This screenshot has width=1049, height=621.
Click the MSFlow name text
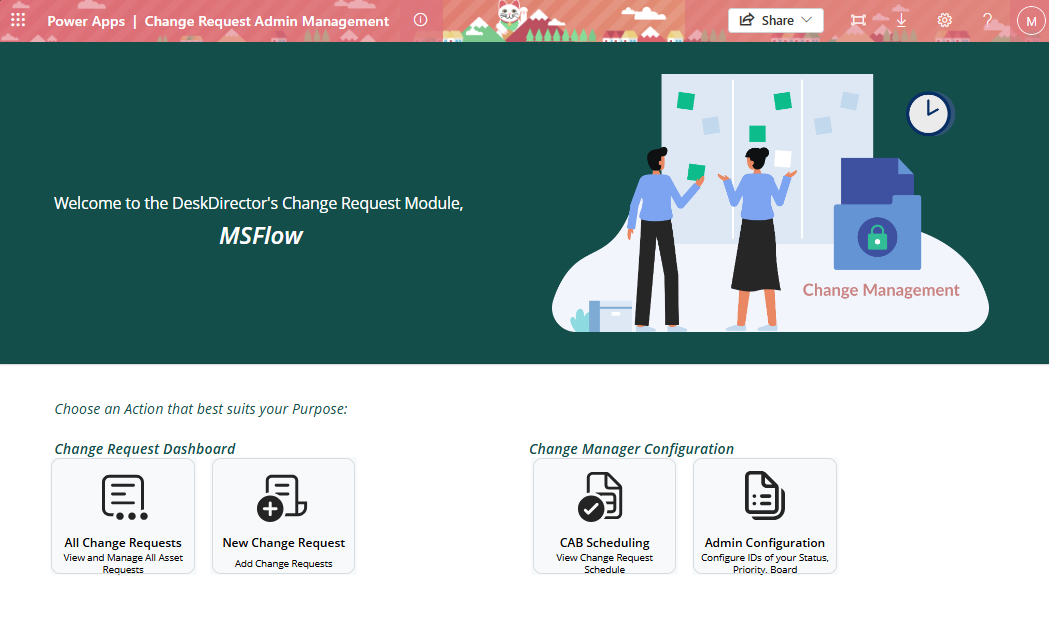[261, 236]
